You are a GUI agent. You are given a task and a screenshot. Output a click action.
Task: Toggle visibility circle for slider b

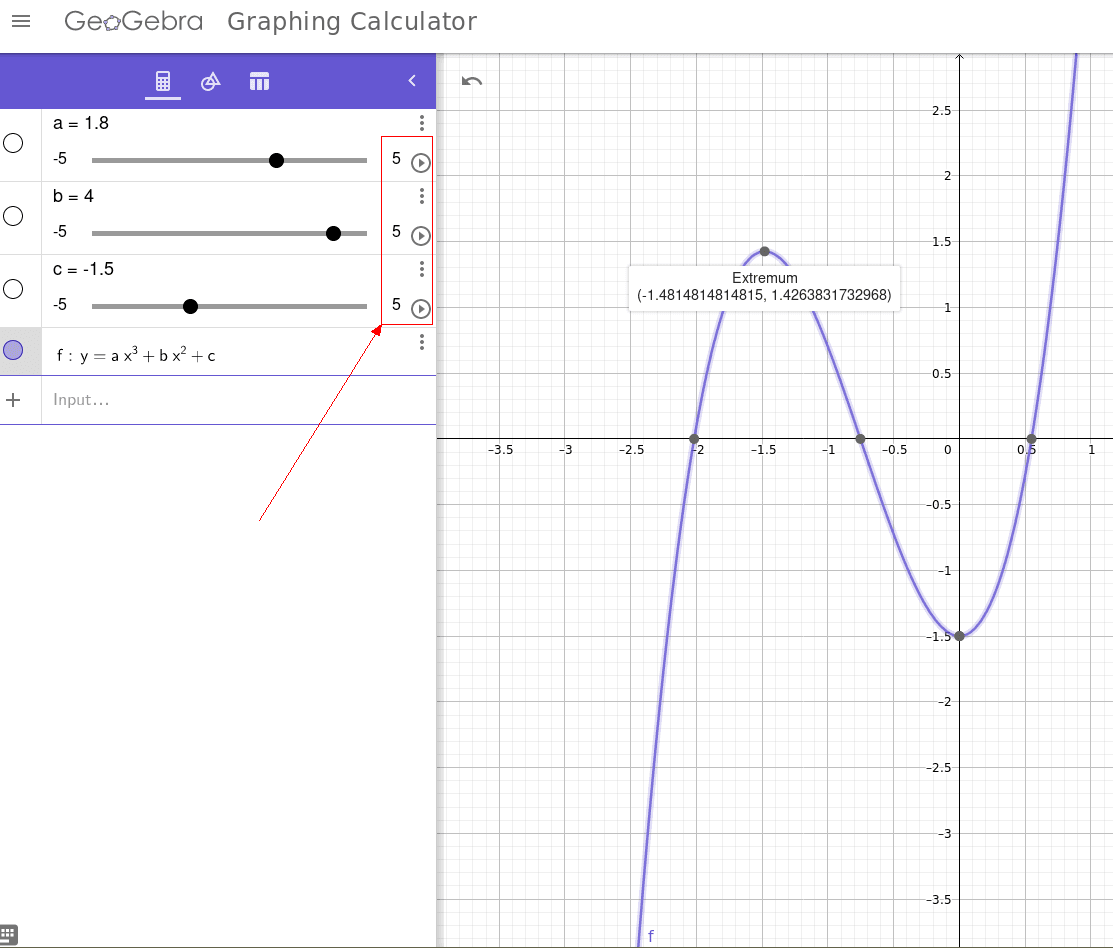[13, 216]
